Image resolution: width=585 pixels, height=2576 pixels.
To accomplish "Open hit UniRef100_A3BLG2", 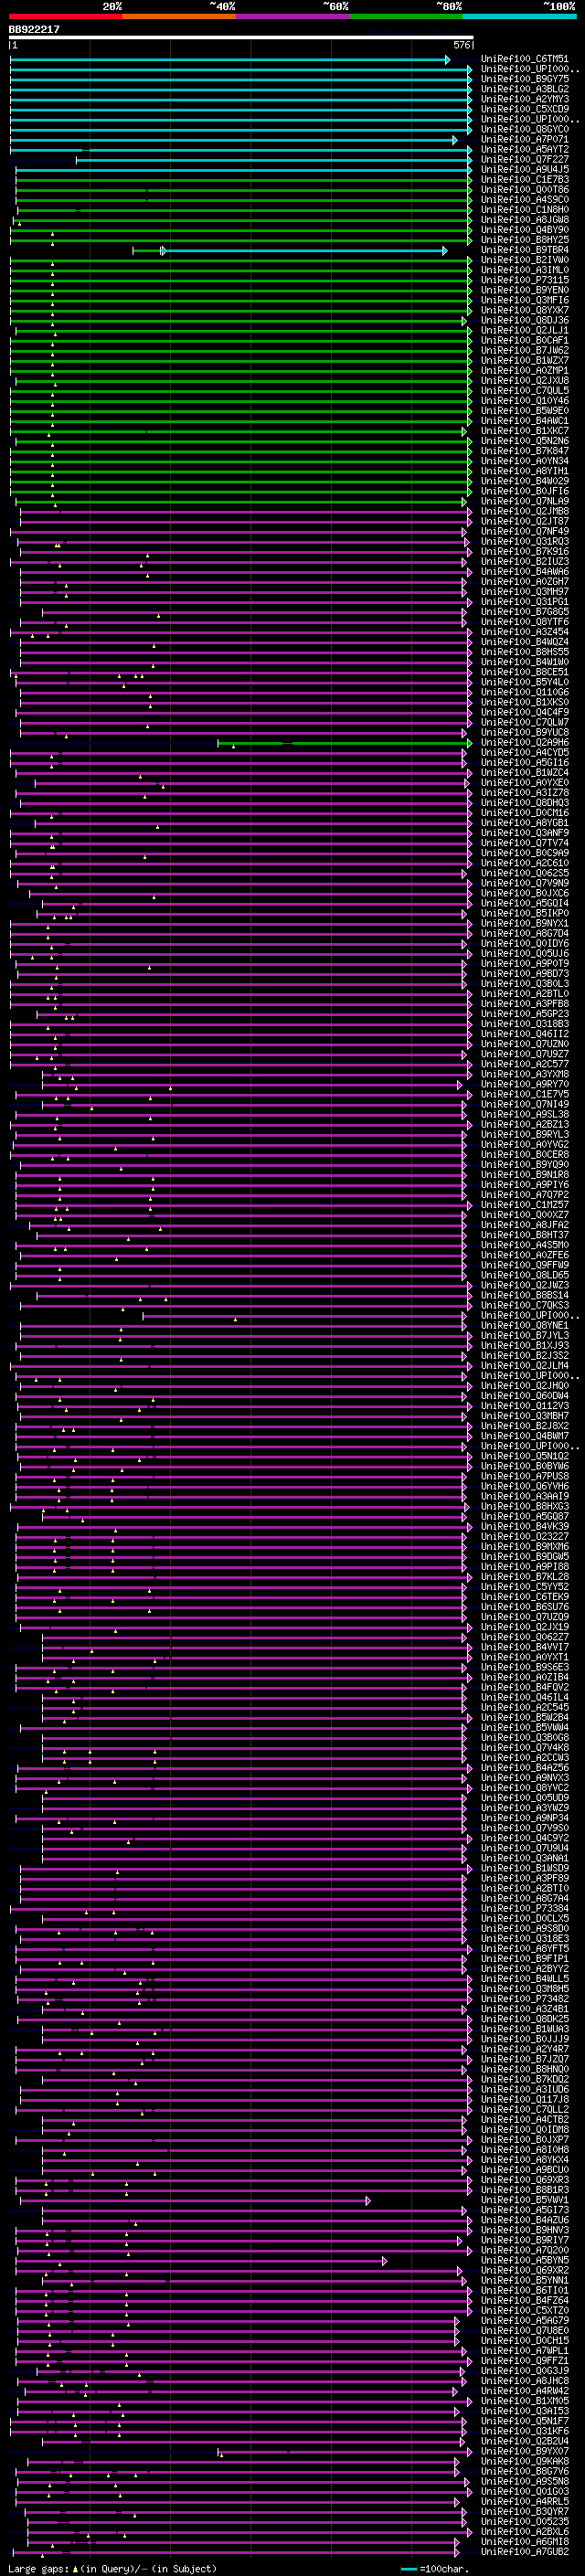I will pyautogui.click(x=525, y=89).
